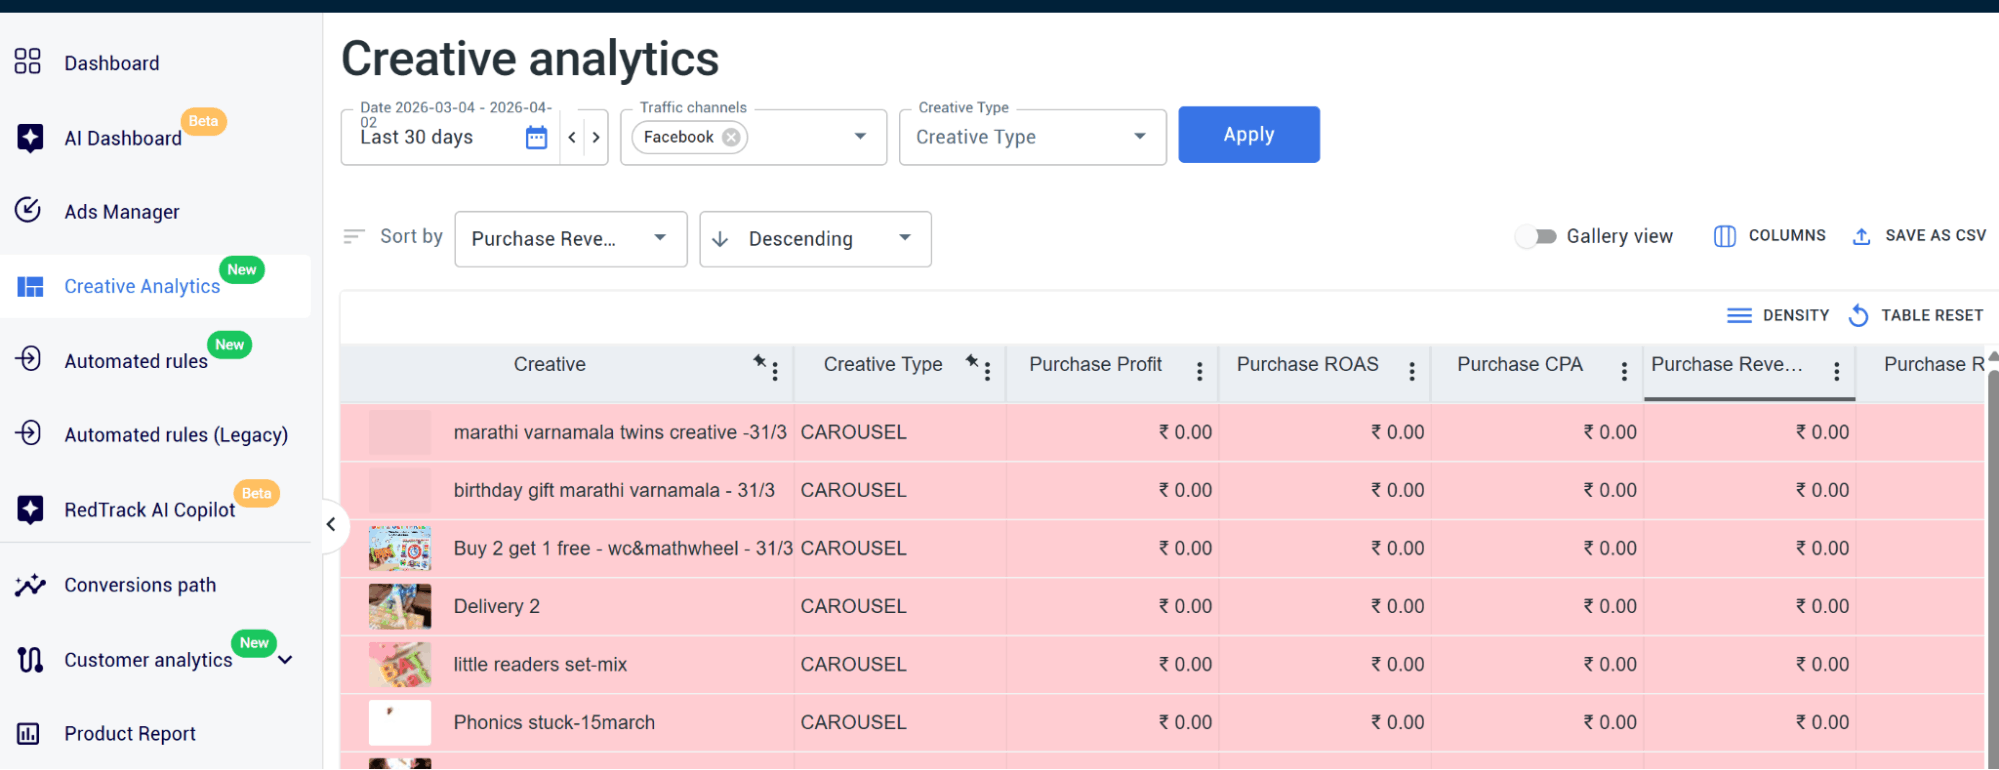The image size is (1999, 770).
Task: Click the COLUMNS button label
Action: pyautogui.click(x=1787, y=236)
